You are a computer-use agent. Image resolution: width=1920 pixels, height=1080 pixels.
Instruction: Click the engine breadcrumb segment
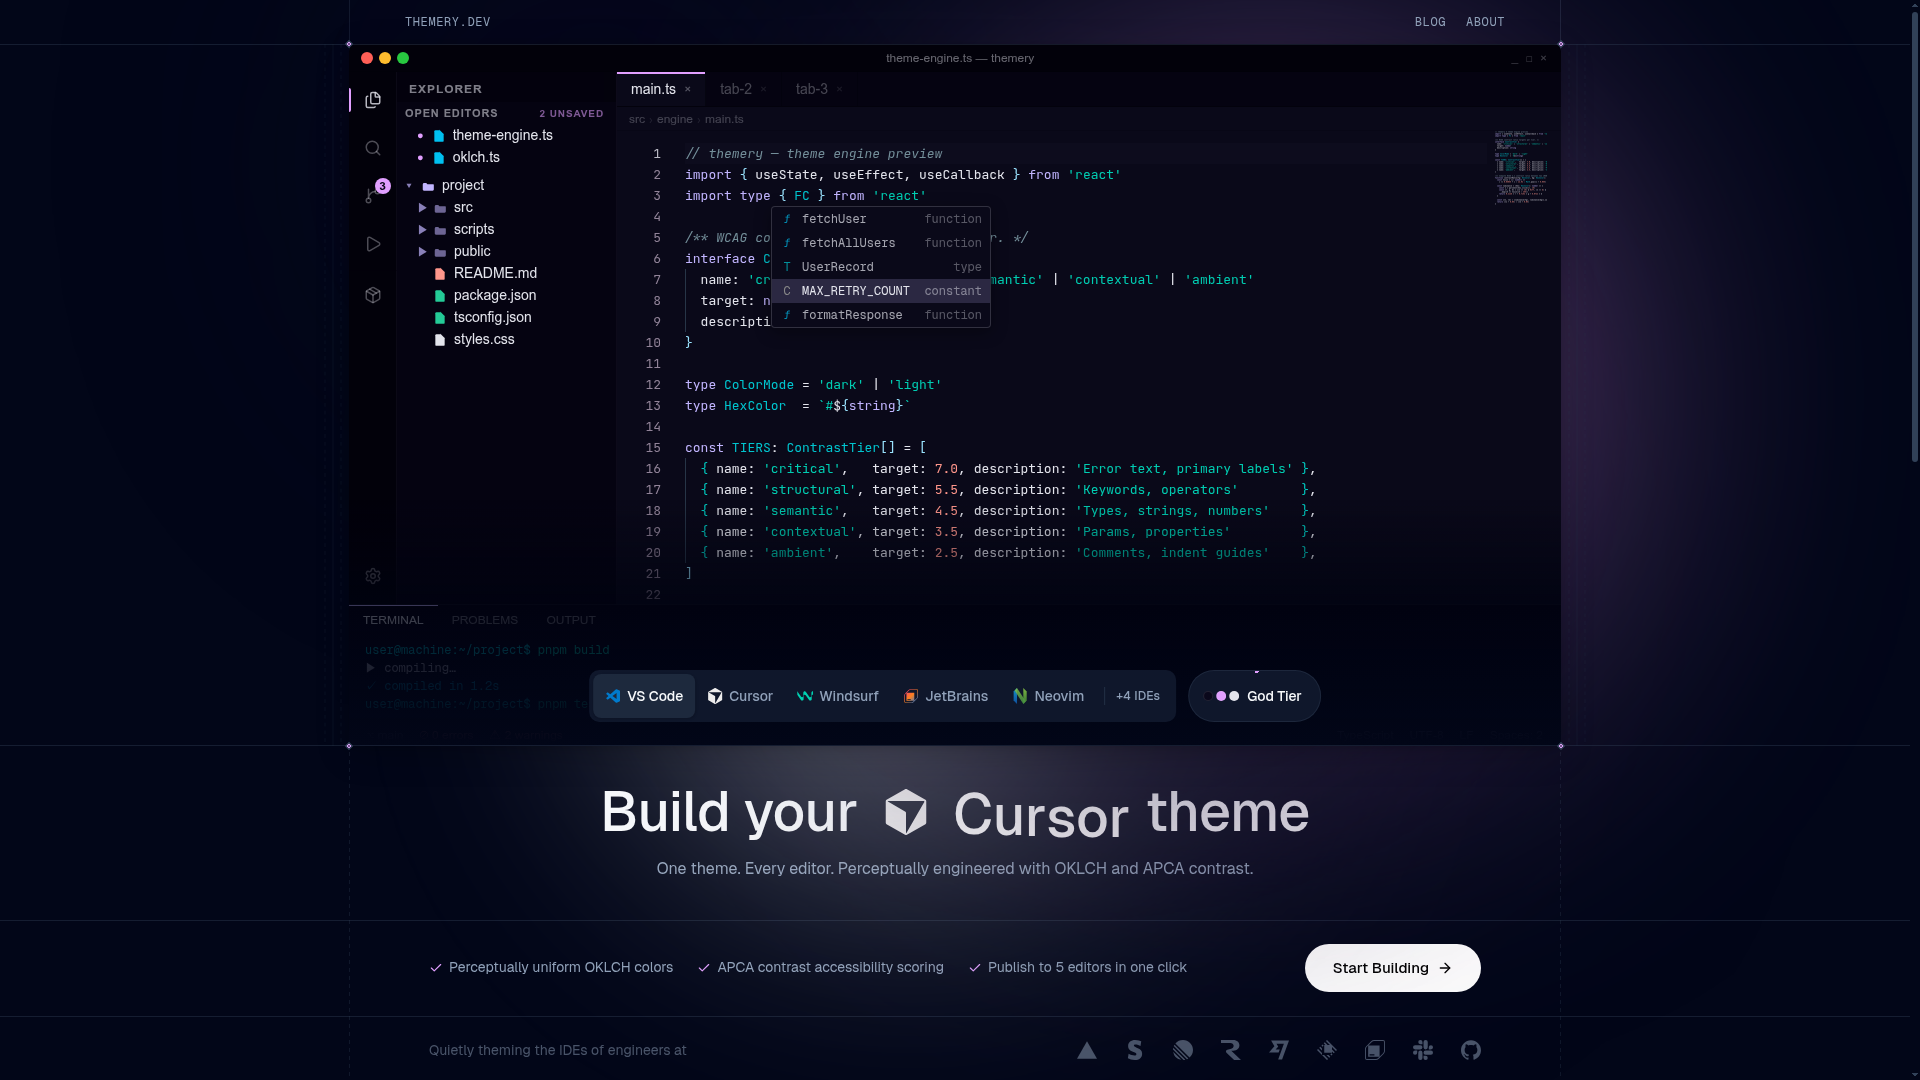click(x=675, y=120)
